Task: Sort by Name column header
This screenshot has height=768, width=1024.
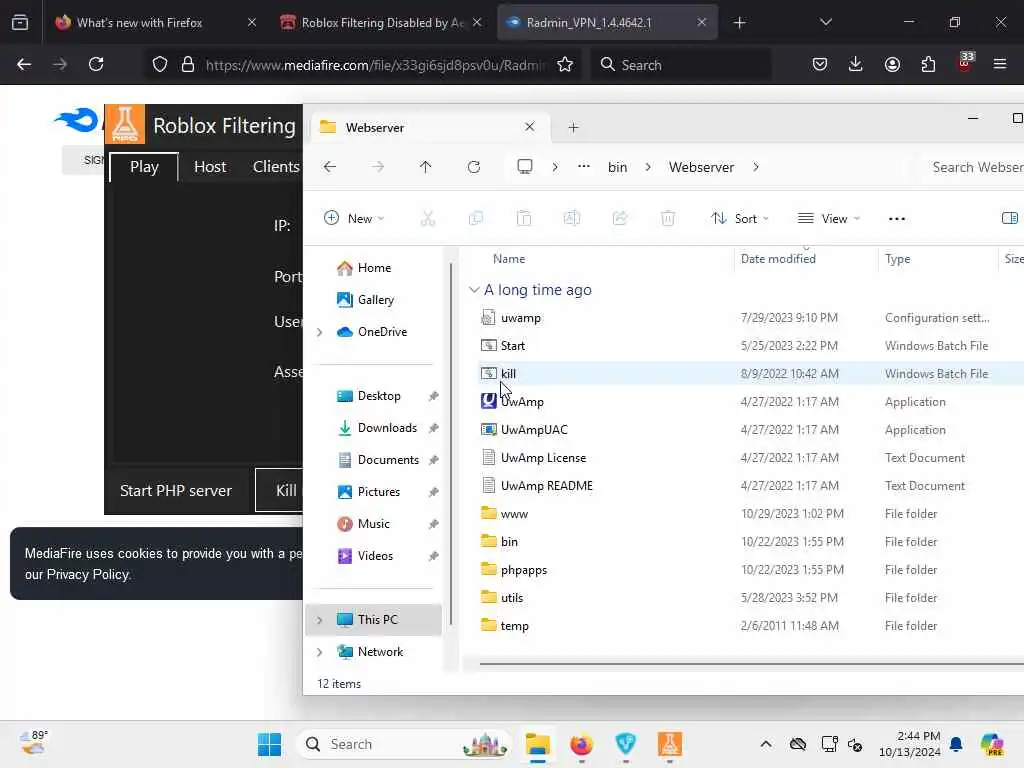Action: 509,259
